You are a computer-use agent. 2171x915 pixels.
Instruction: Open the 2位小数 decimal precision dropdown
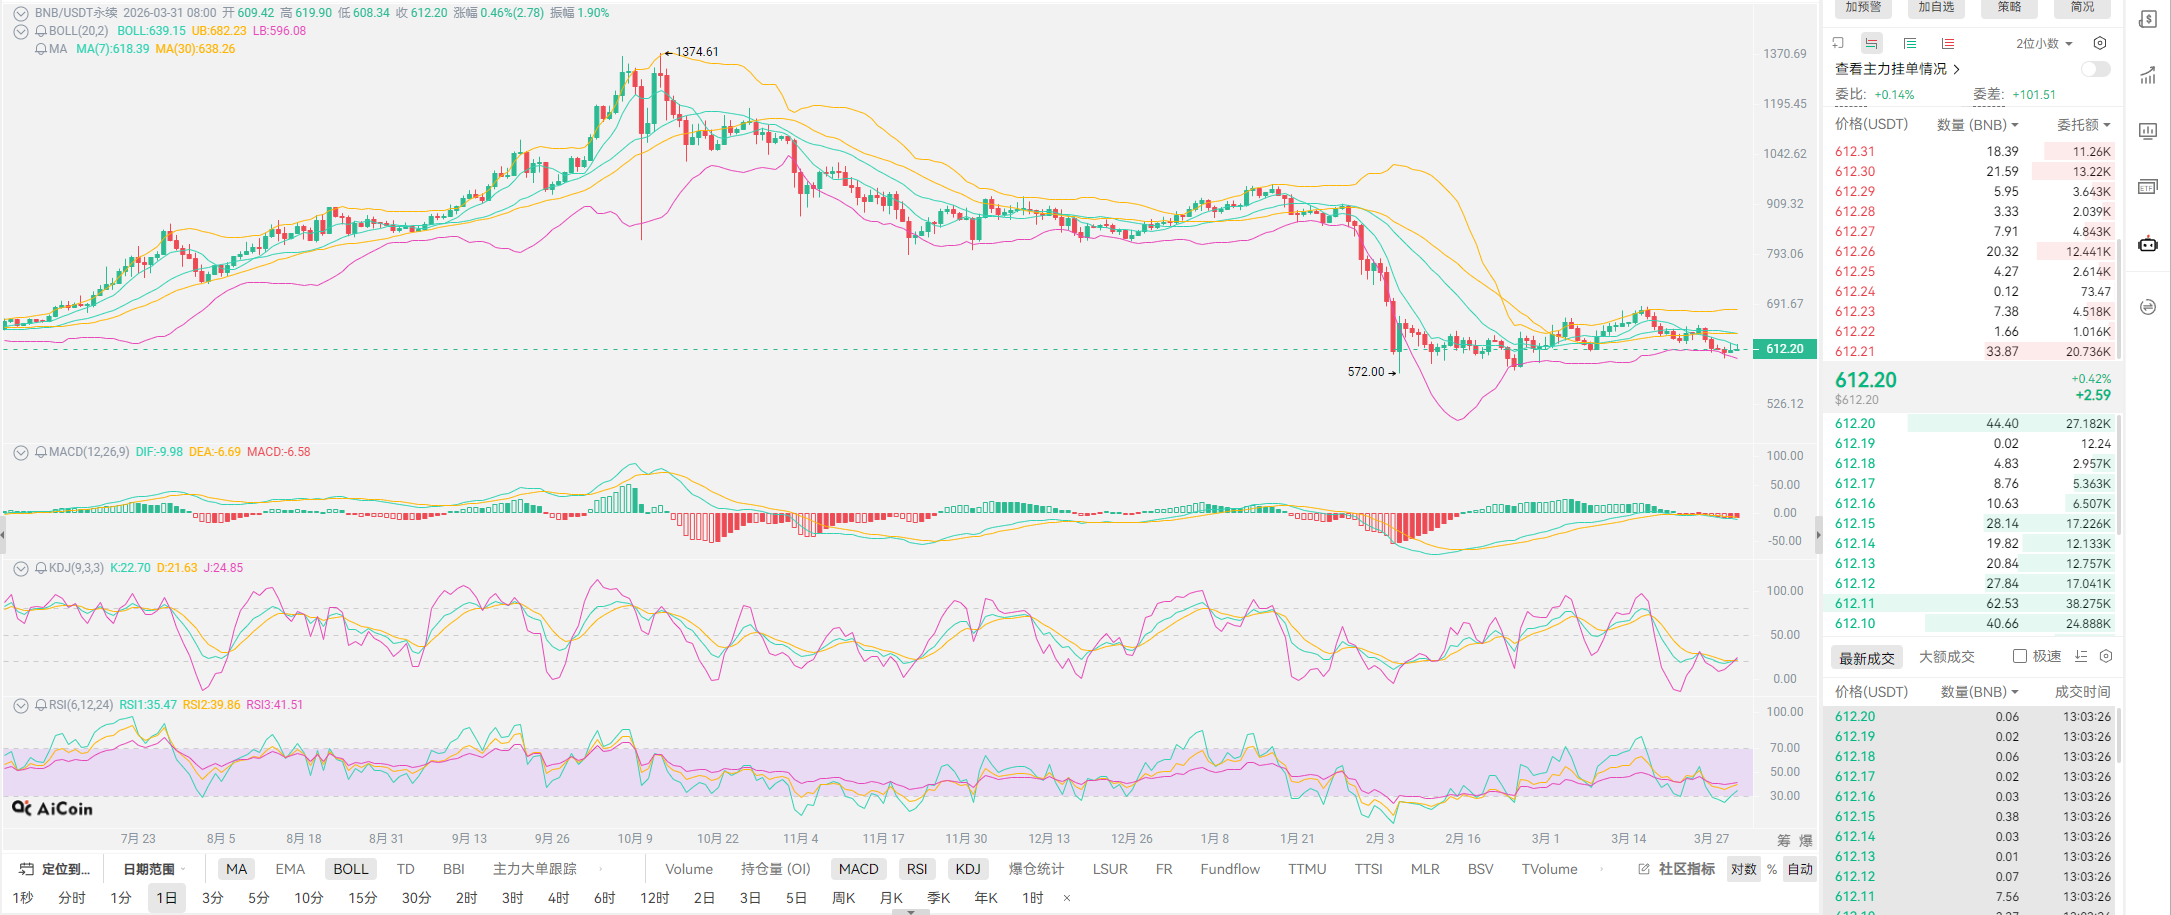[x=2044, y=43]
